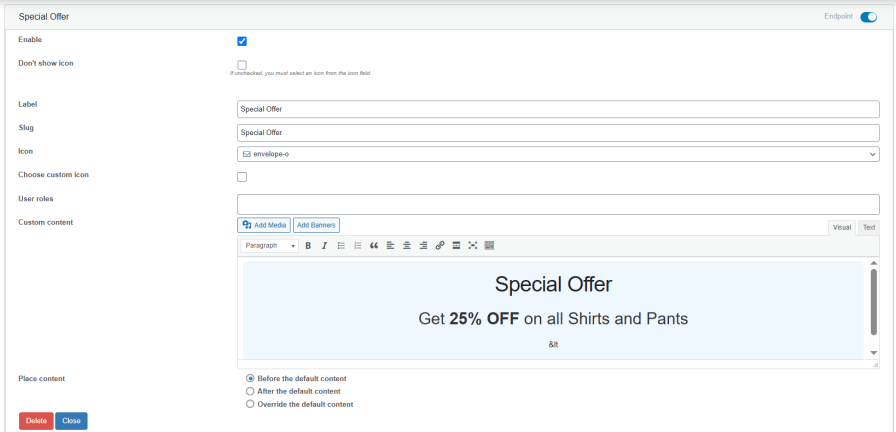Image resolution: width=896 pixels, height=432 pixels.
Task: Select Override the default content
Action: (x=250, y=404)
